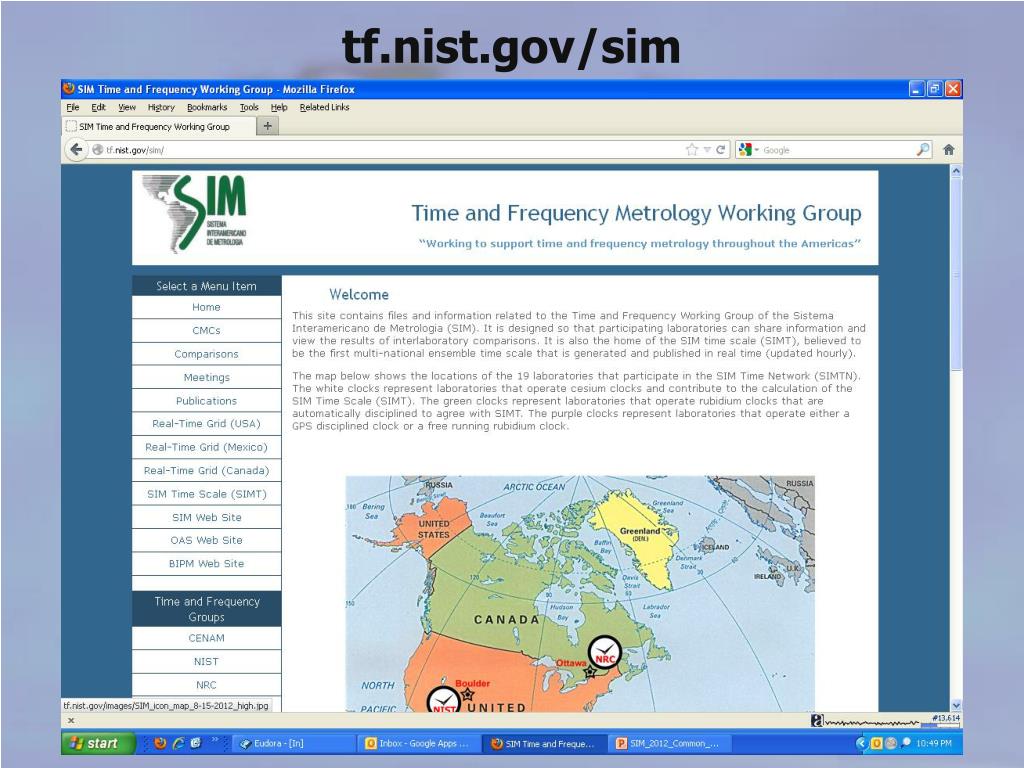
Task: Click the map image of Canada
Action: click(x=580, y=594)
